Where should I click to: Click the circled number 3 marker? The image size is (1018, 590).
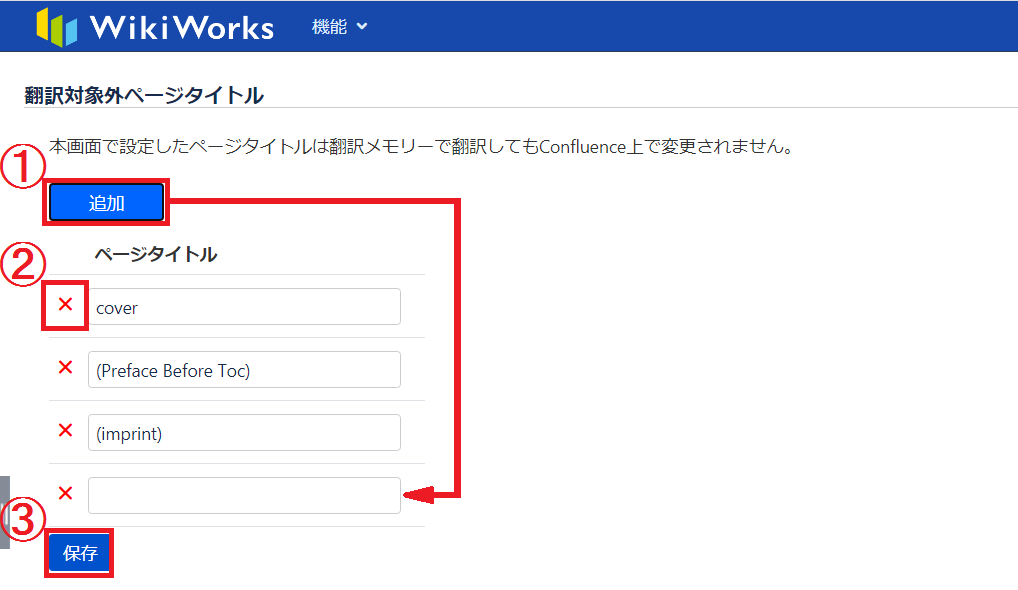22,520
